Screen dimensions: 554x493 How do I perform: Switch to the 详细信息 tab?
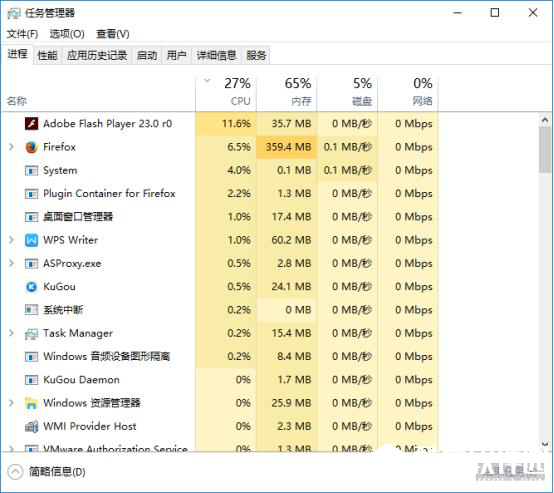(x=216, y=55)
